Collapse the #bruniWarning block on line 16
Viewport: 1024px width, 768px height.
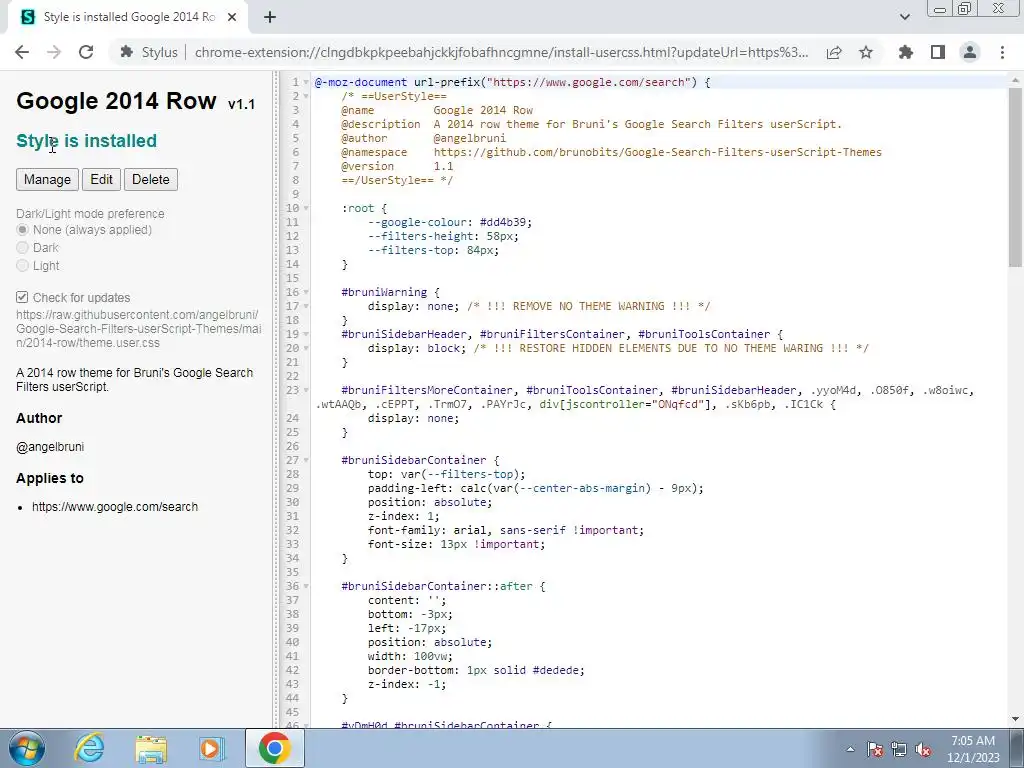pyautogui.click(x=306, y=292)
